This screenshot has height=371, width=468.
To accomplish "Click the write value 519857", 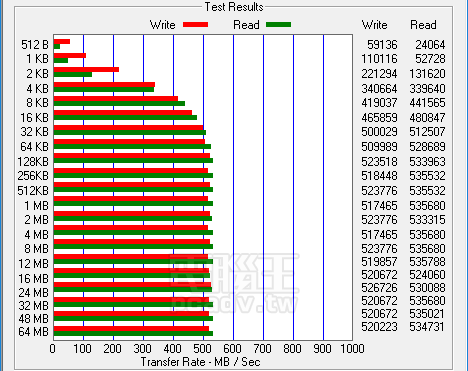I will 380,262.
